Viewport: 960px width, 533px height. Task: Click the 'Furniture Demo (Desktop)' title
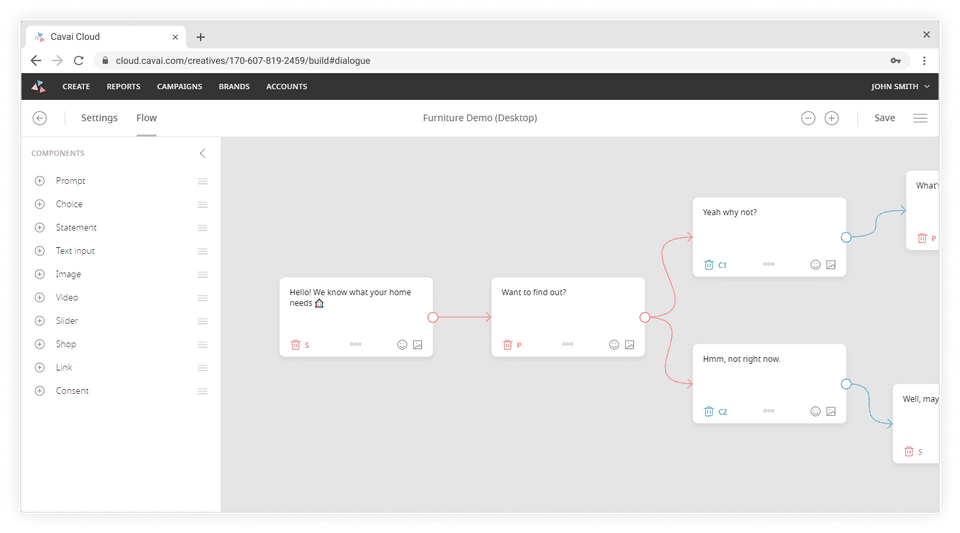click(x=480, y=118)
